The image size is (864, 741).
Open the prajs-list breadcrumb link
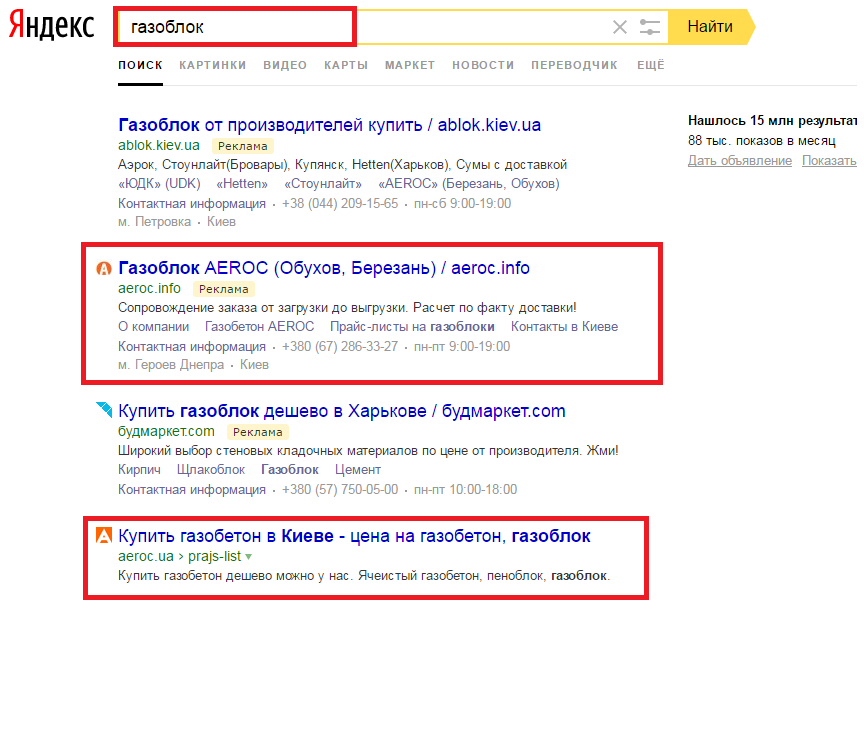(214, 556)
